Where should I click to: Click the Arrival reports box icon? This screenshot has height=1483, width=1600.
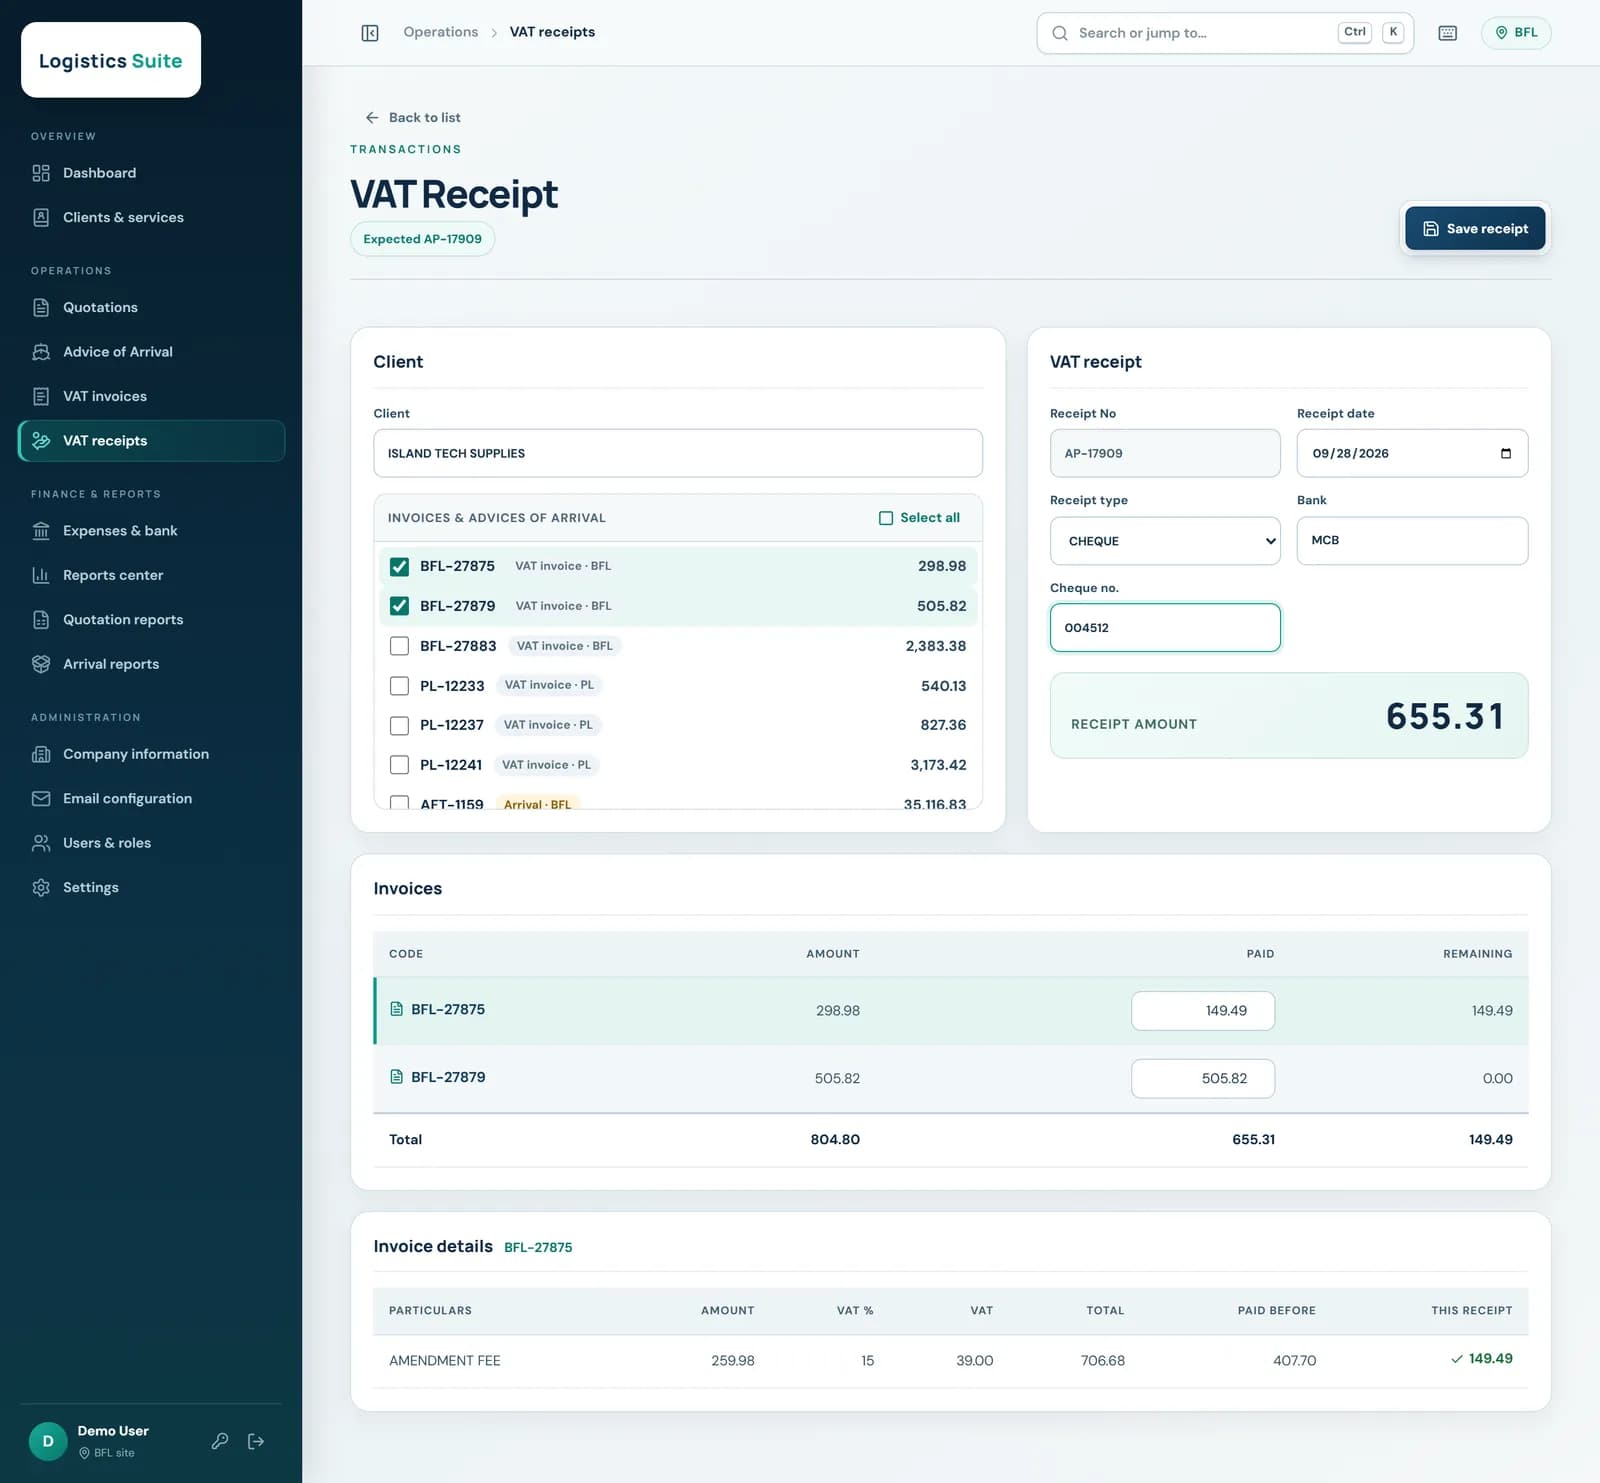coord(41,664)
